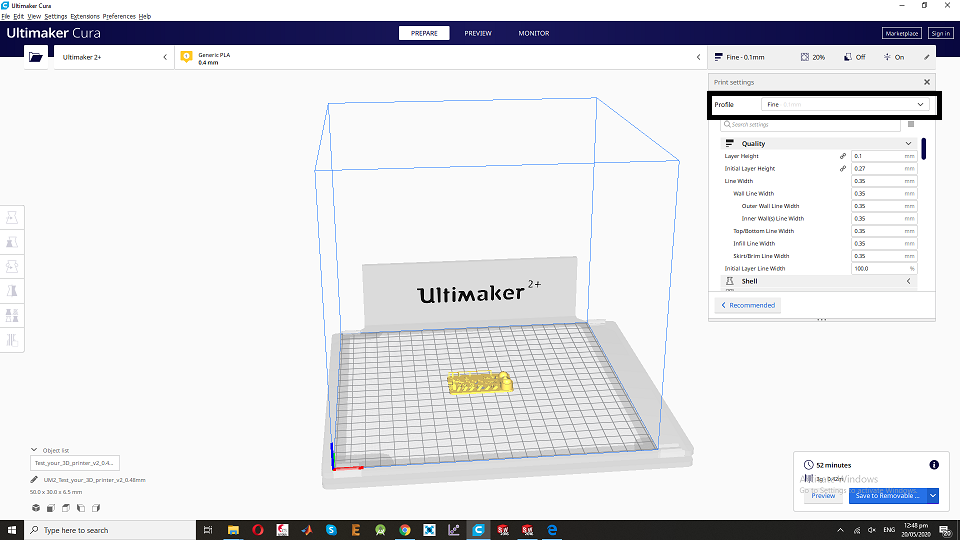The width and height of the screenshot is (960, 540).
Task: Open the Profile dropdown showing Fine
Action: point(845,105)
